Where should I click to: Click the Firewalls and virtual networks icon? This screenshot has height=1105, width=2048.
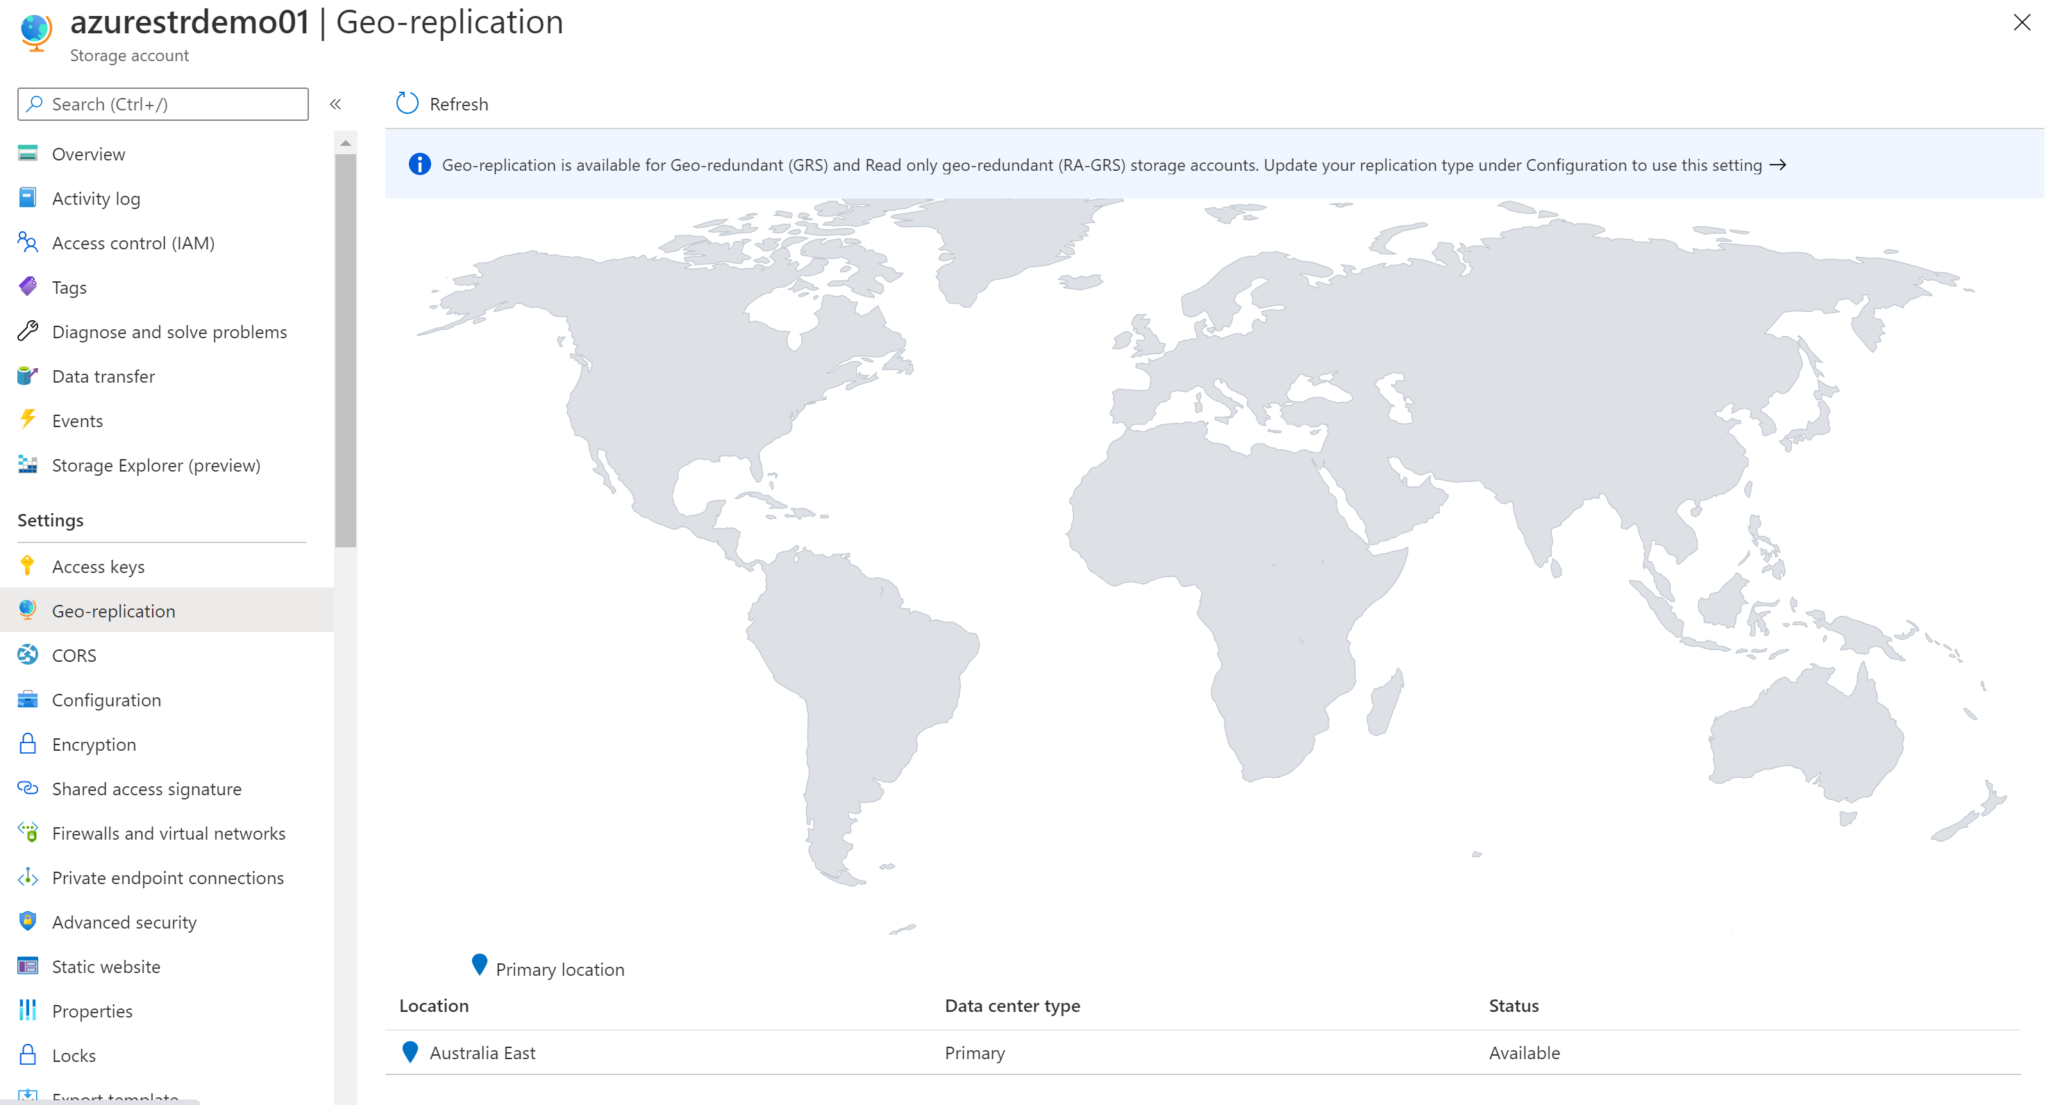(28, 833)
